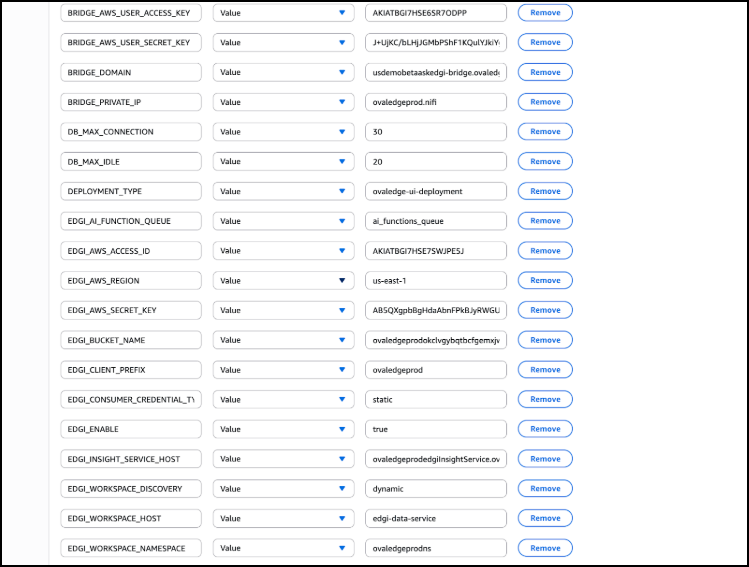Select the BRIDGE_AWS_USER_SECRET_KEY key name field
The image size is (749, 567).
point(131,43)
